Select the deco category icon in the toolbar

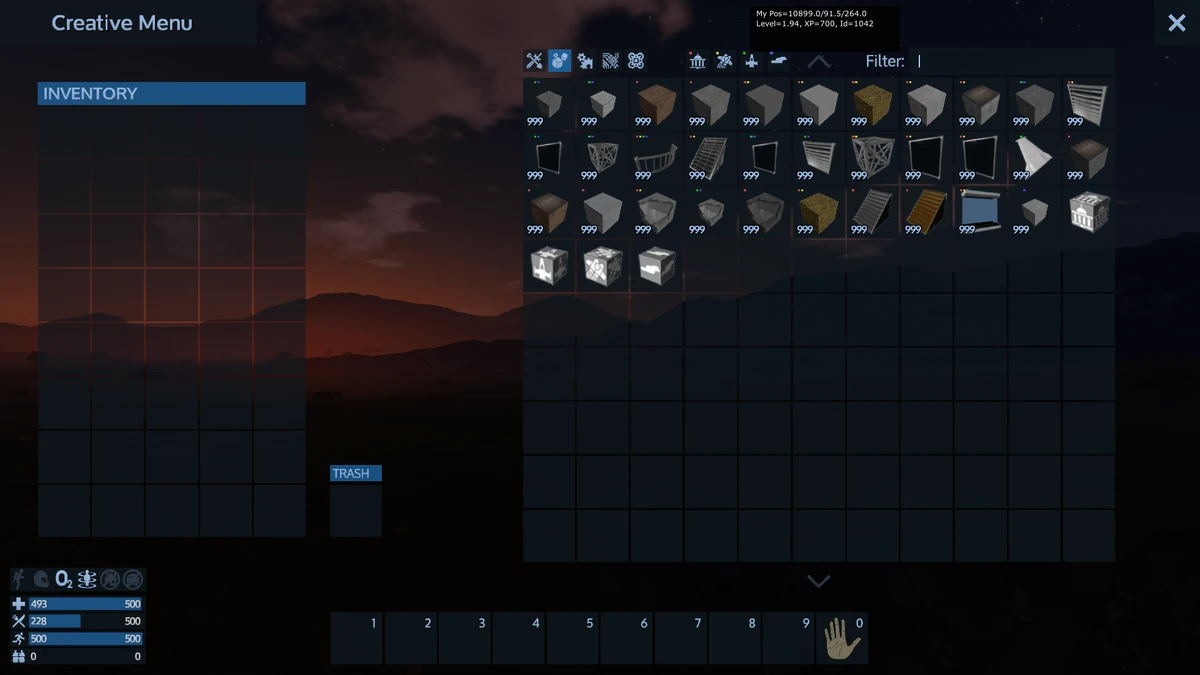(x=611, y=61)
